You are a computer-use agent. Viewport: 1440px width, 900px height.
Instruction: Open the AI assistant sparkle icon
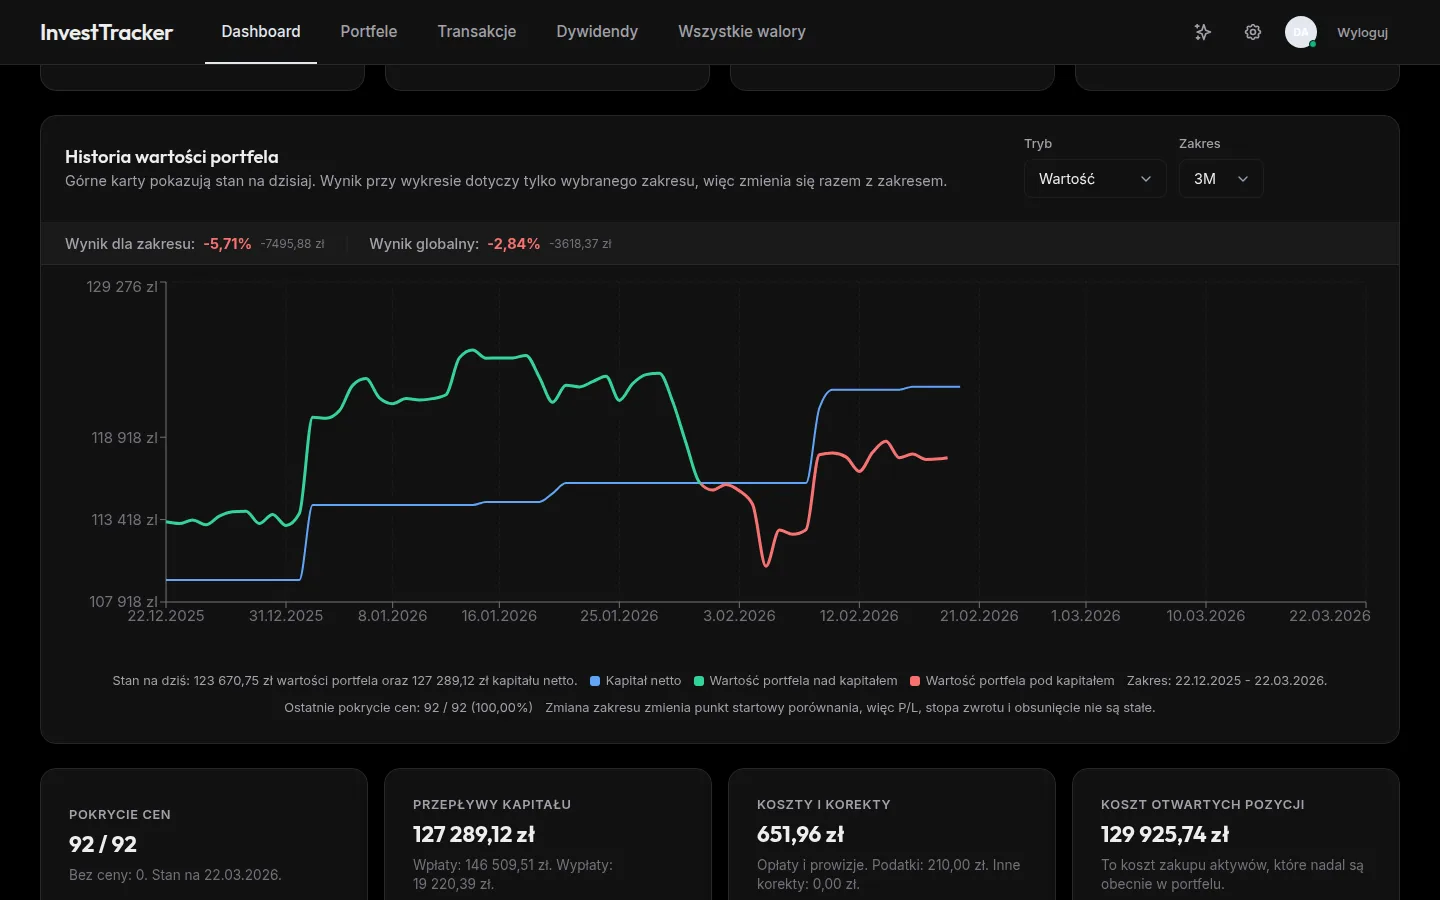(1203, 32)
